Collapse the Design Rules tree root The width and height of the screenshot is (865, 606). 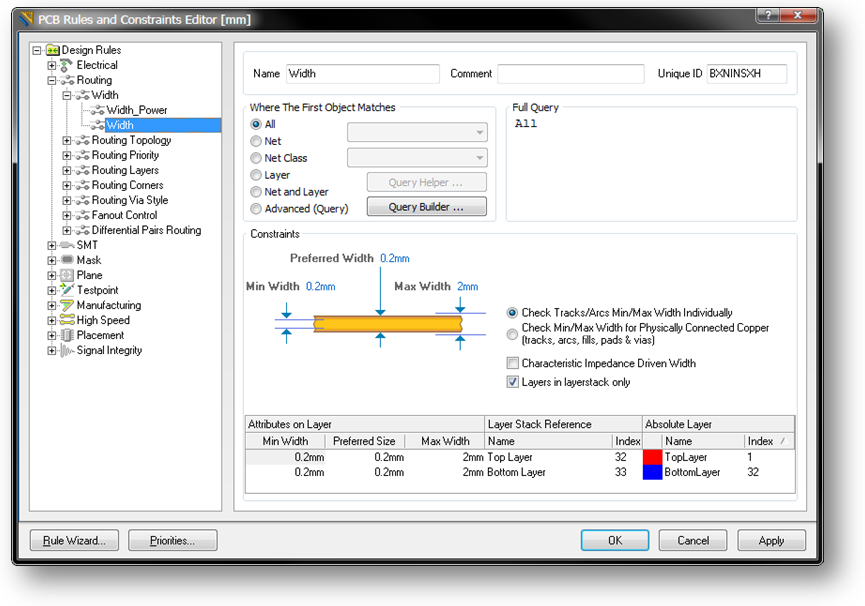click(x=37, y=51)
